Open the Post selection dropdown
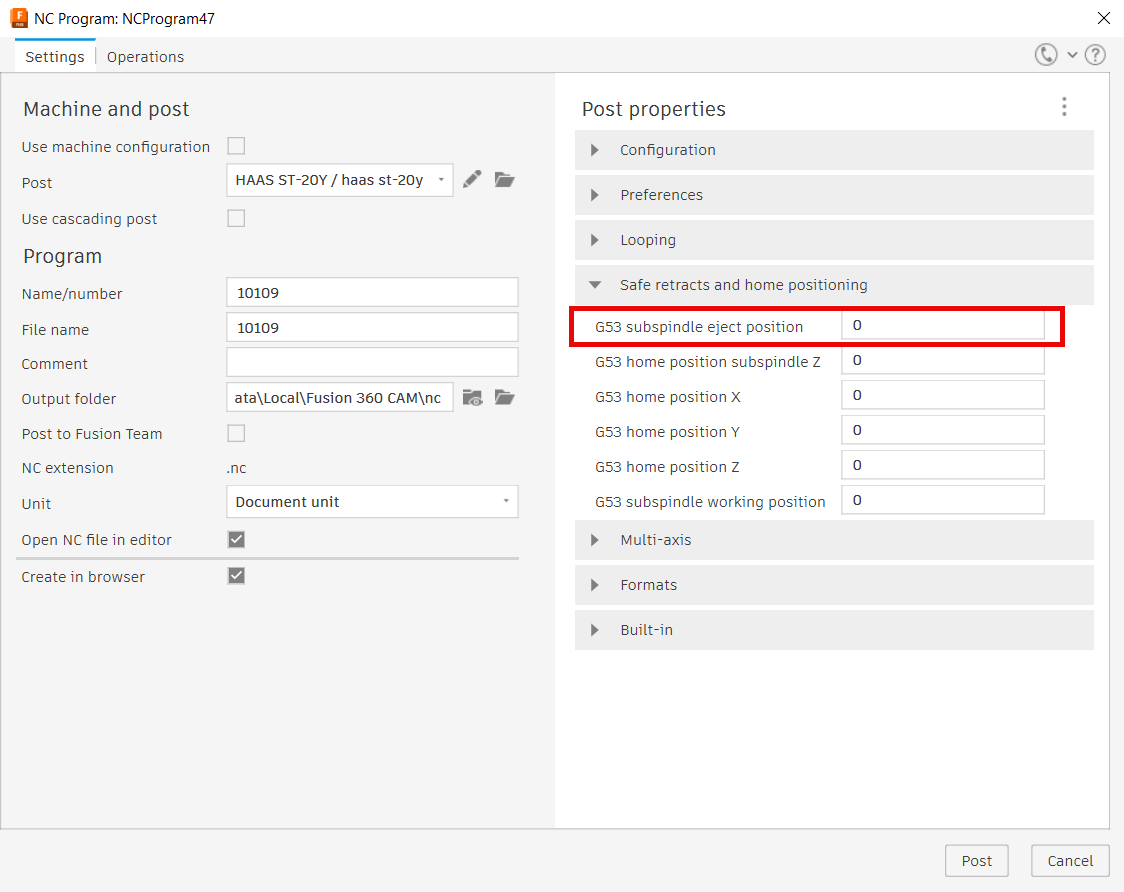Image resolution: width=1124 pixels, height=892 pixels. tap(340, 180)
